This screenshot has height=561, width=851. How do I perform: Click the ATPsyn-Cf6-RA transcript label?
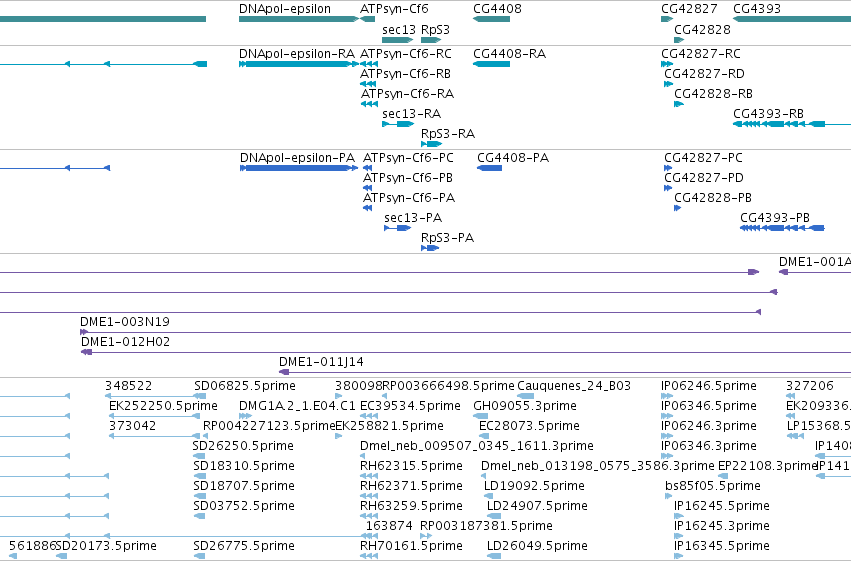[407, 94]
